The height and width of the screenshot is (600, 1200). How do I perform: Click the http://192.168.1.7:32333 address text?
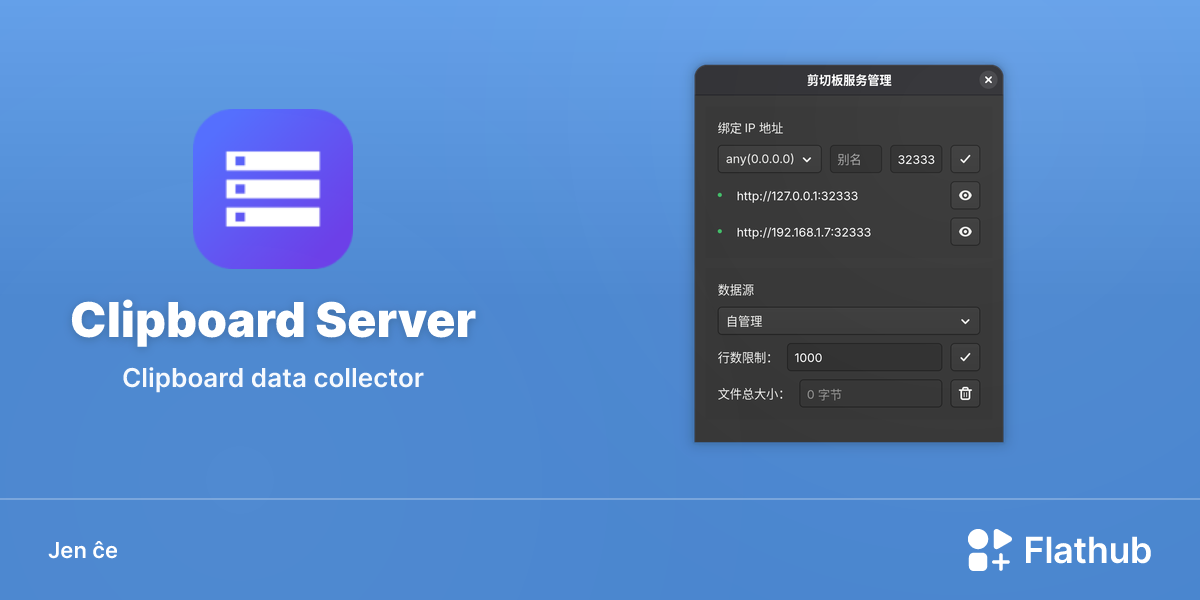(x=803, y=232)
